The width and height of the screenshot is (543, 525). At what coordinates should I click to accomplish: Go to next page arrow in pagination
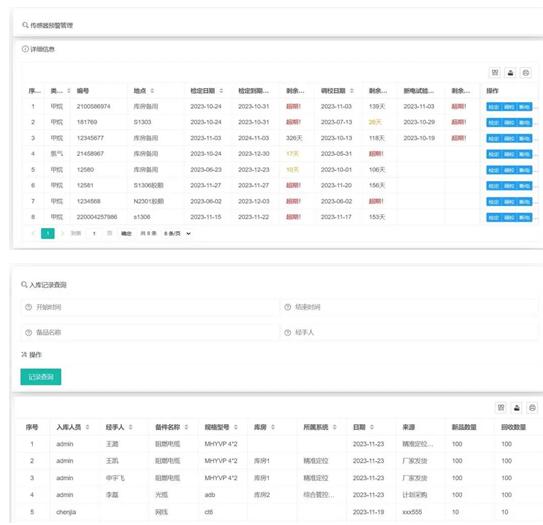coord(62,233)
